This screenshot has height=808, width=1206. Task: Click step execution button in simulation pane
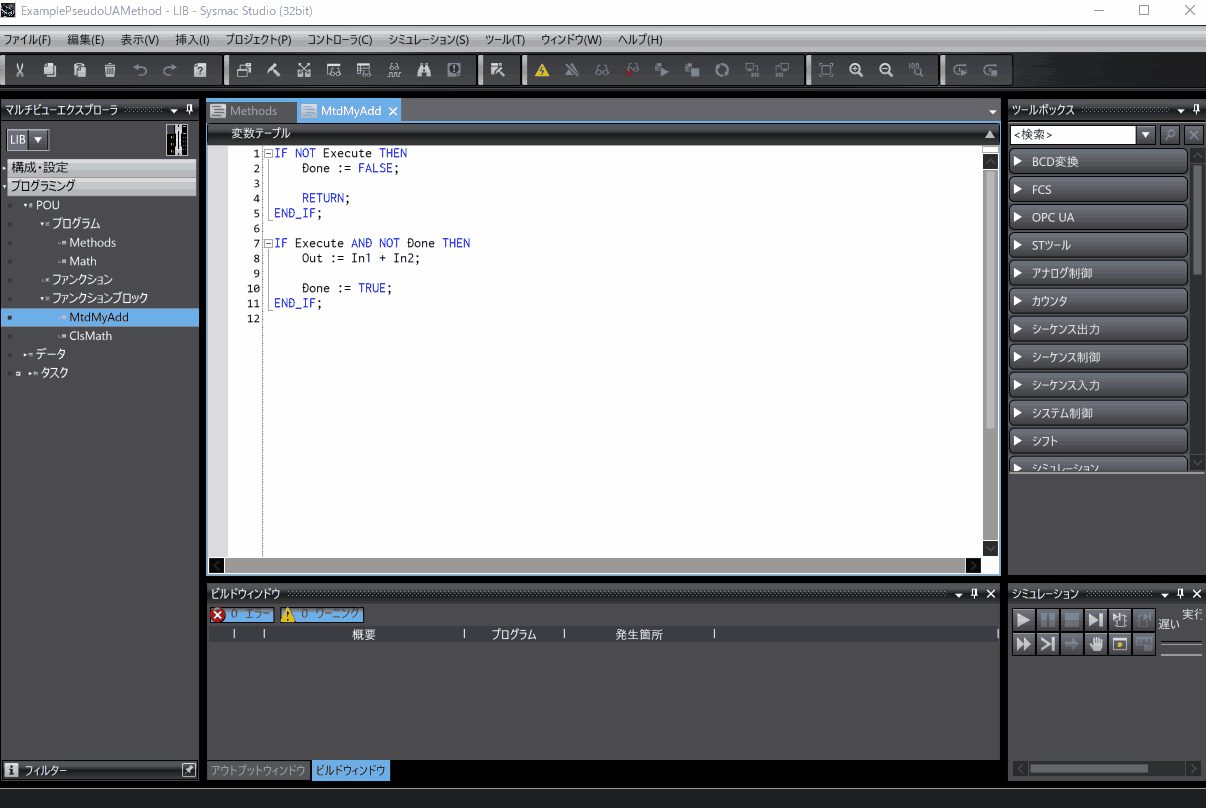1095,620
